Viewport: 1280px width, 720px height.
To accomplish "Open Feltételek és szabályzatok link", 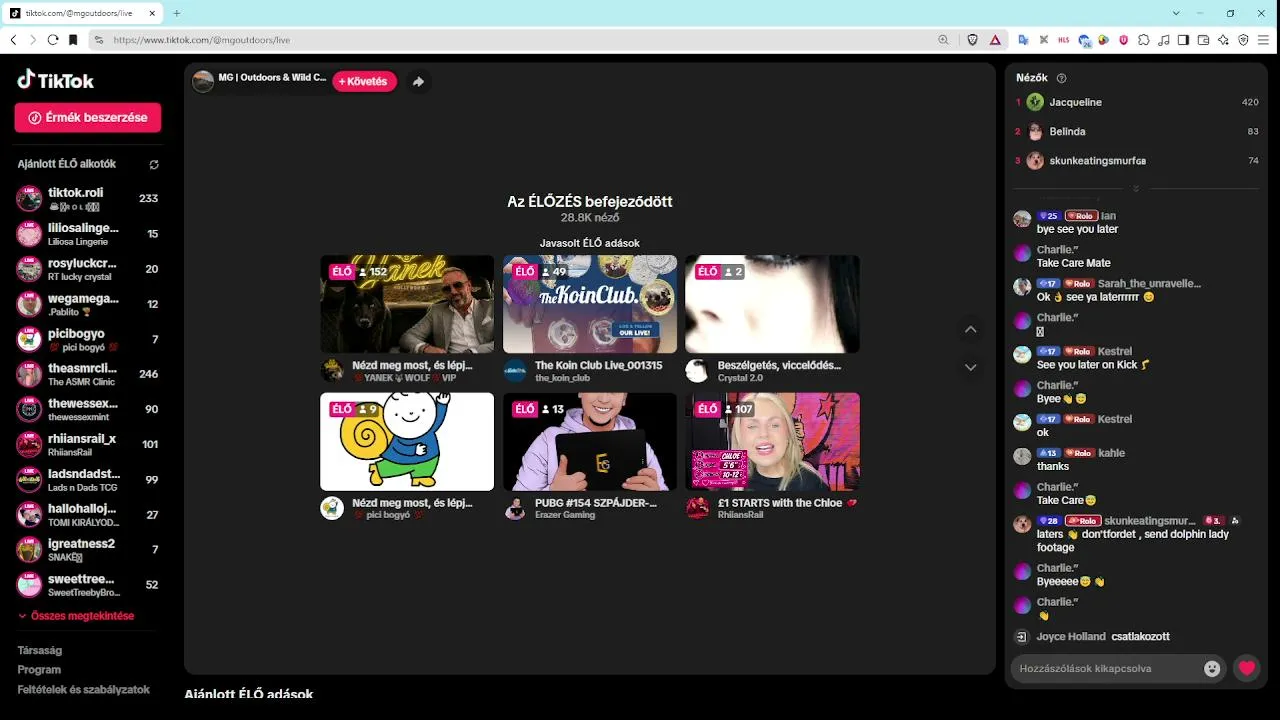I will coord(84,690).
